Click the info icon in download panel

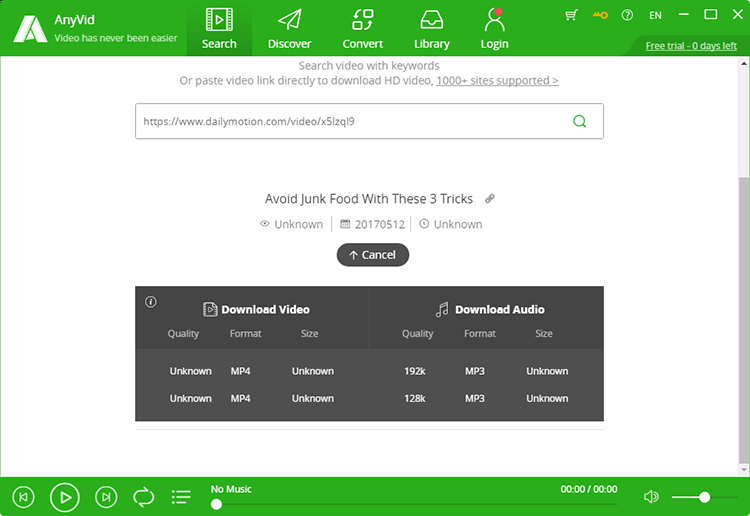pos(151,302)
